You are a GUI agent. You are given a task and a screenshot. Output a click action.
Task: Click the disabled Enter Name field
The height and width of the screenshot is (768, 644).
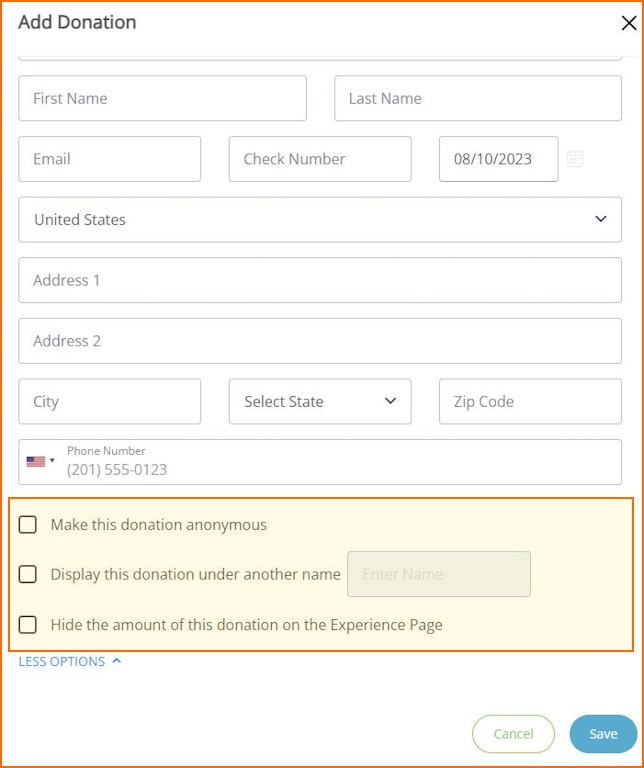(439, 574)
